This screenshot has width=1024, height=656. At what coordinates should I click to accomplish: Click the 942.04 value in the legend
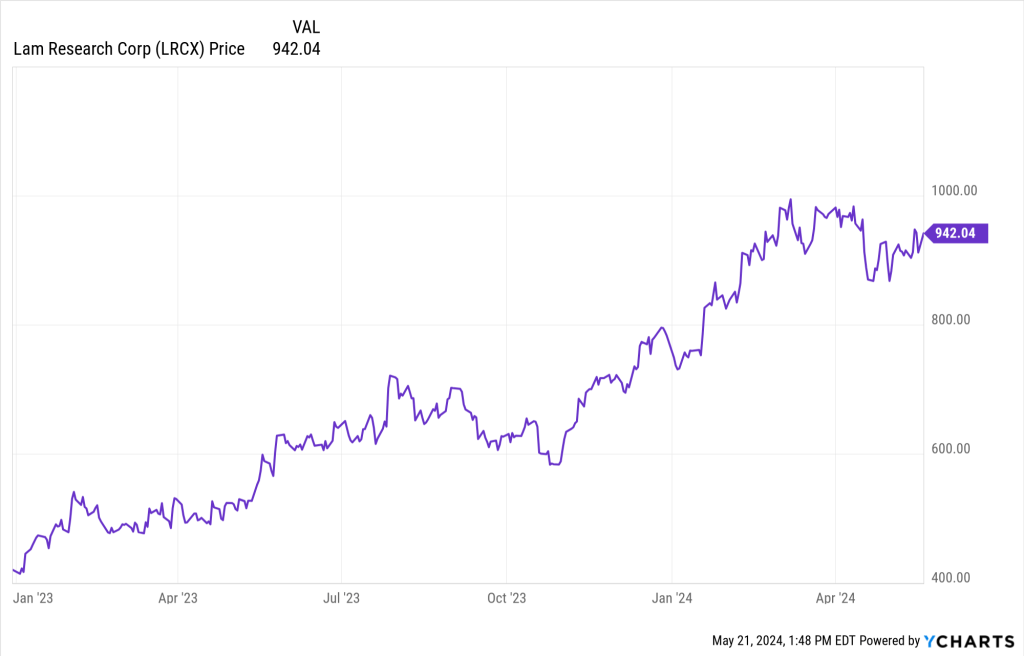296,48
